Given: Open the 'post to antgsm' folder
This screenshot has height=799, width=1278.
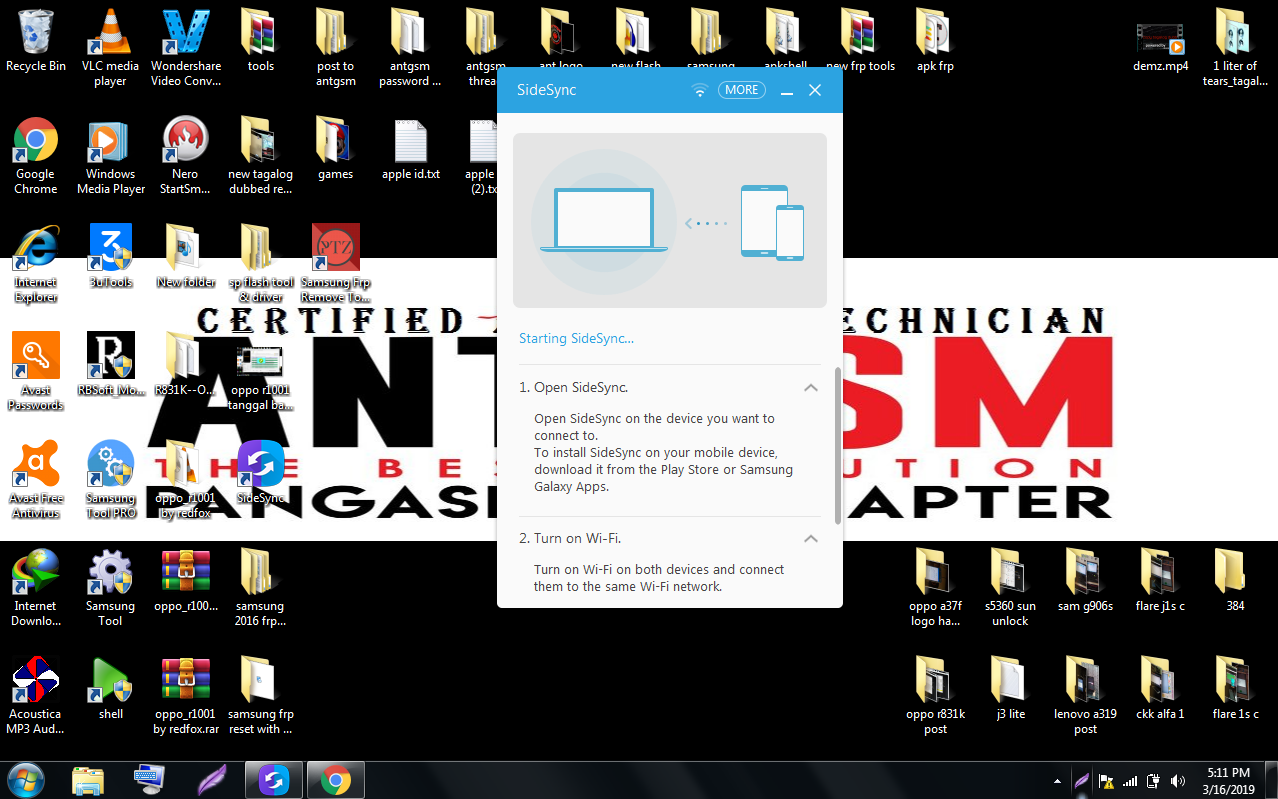Looking at the screenshot, I should 336,48.
